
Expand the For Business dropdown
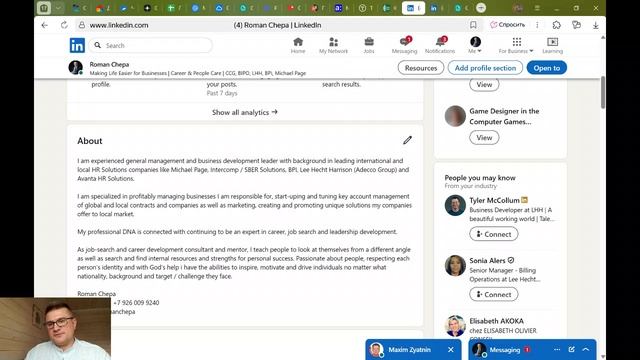(x=516, y=45)
